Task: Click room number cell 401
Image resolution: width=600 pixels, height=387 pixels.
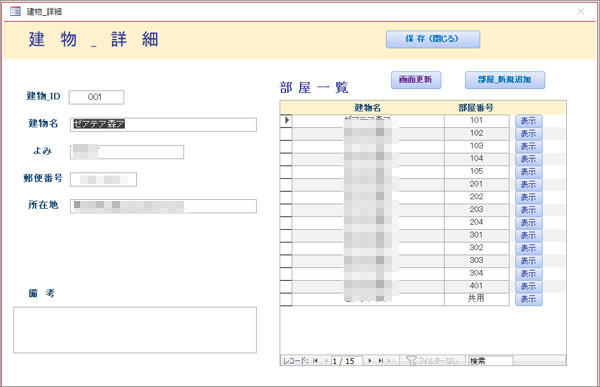Action: (x=477, y=286)
